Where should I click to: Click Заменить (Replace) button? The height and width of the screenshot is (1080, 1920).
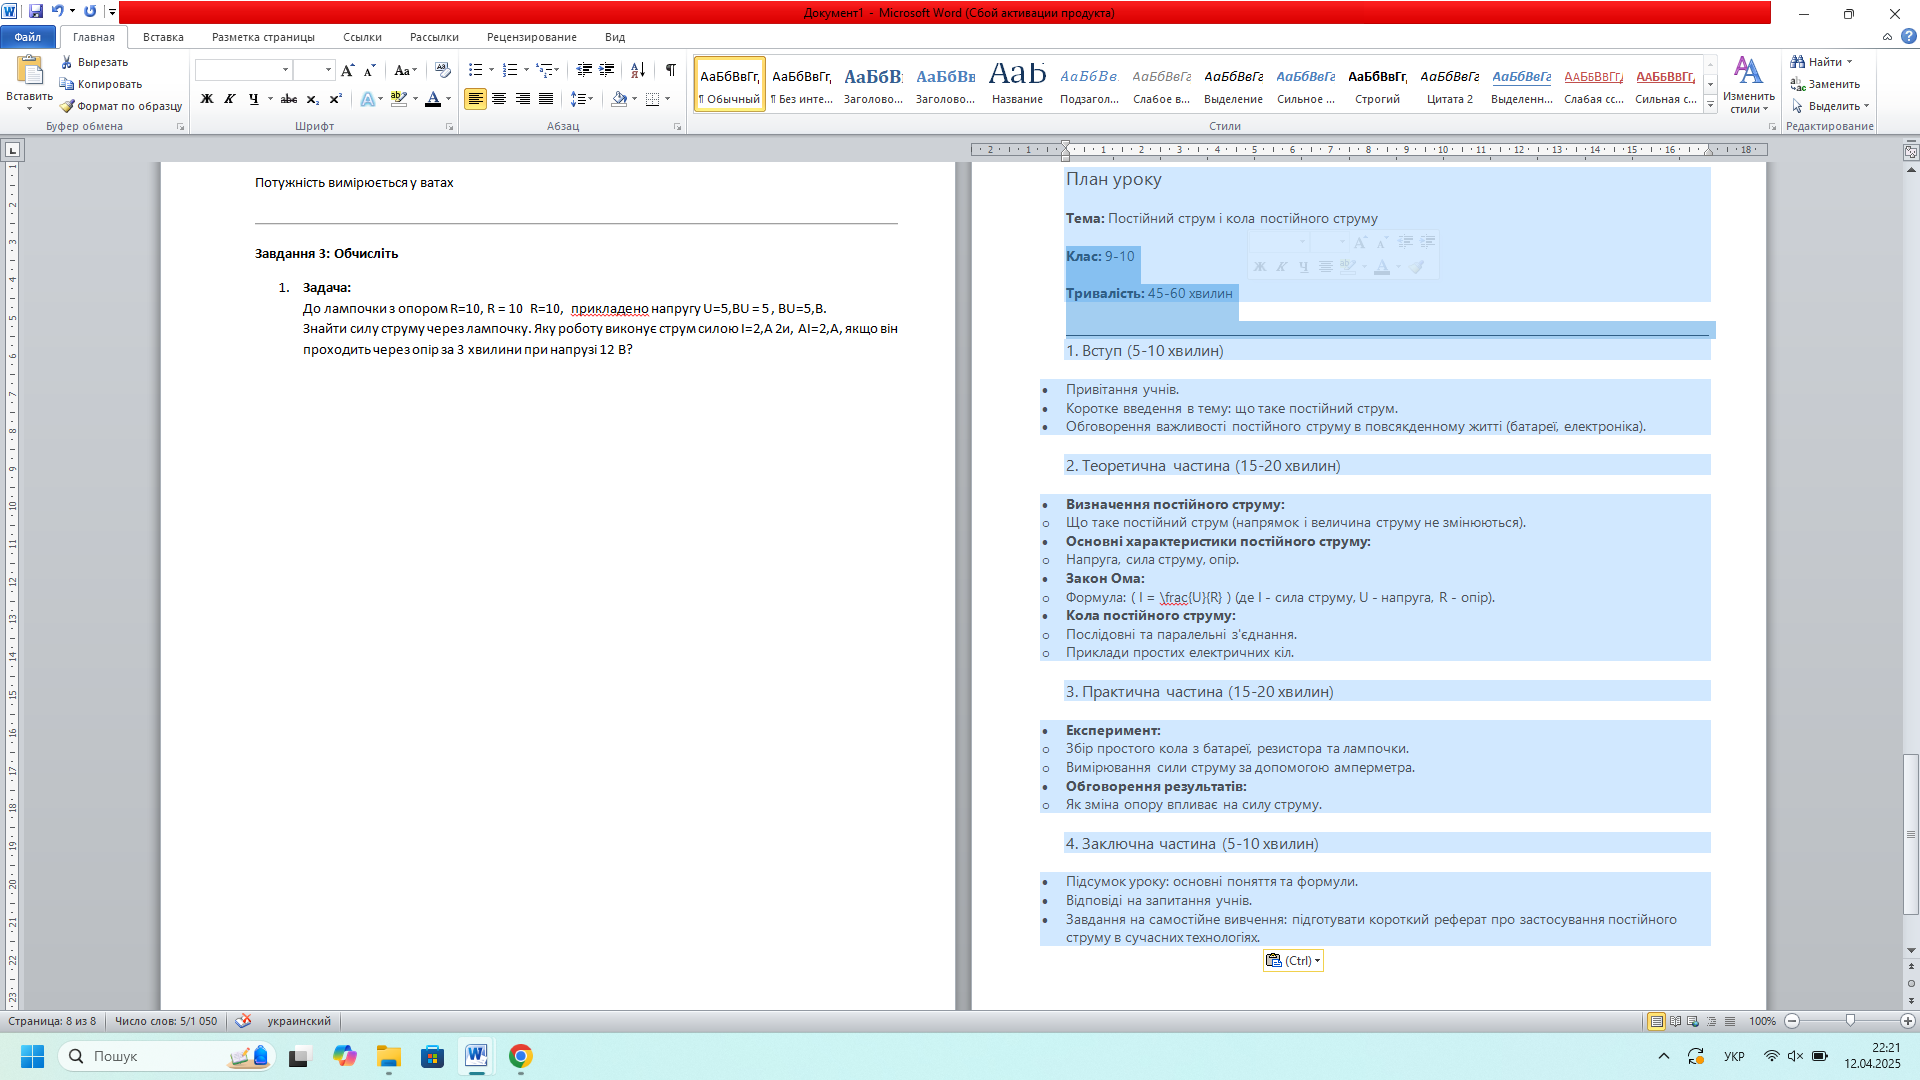tap(1826, 84)
